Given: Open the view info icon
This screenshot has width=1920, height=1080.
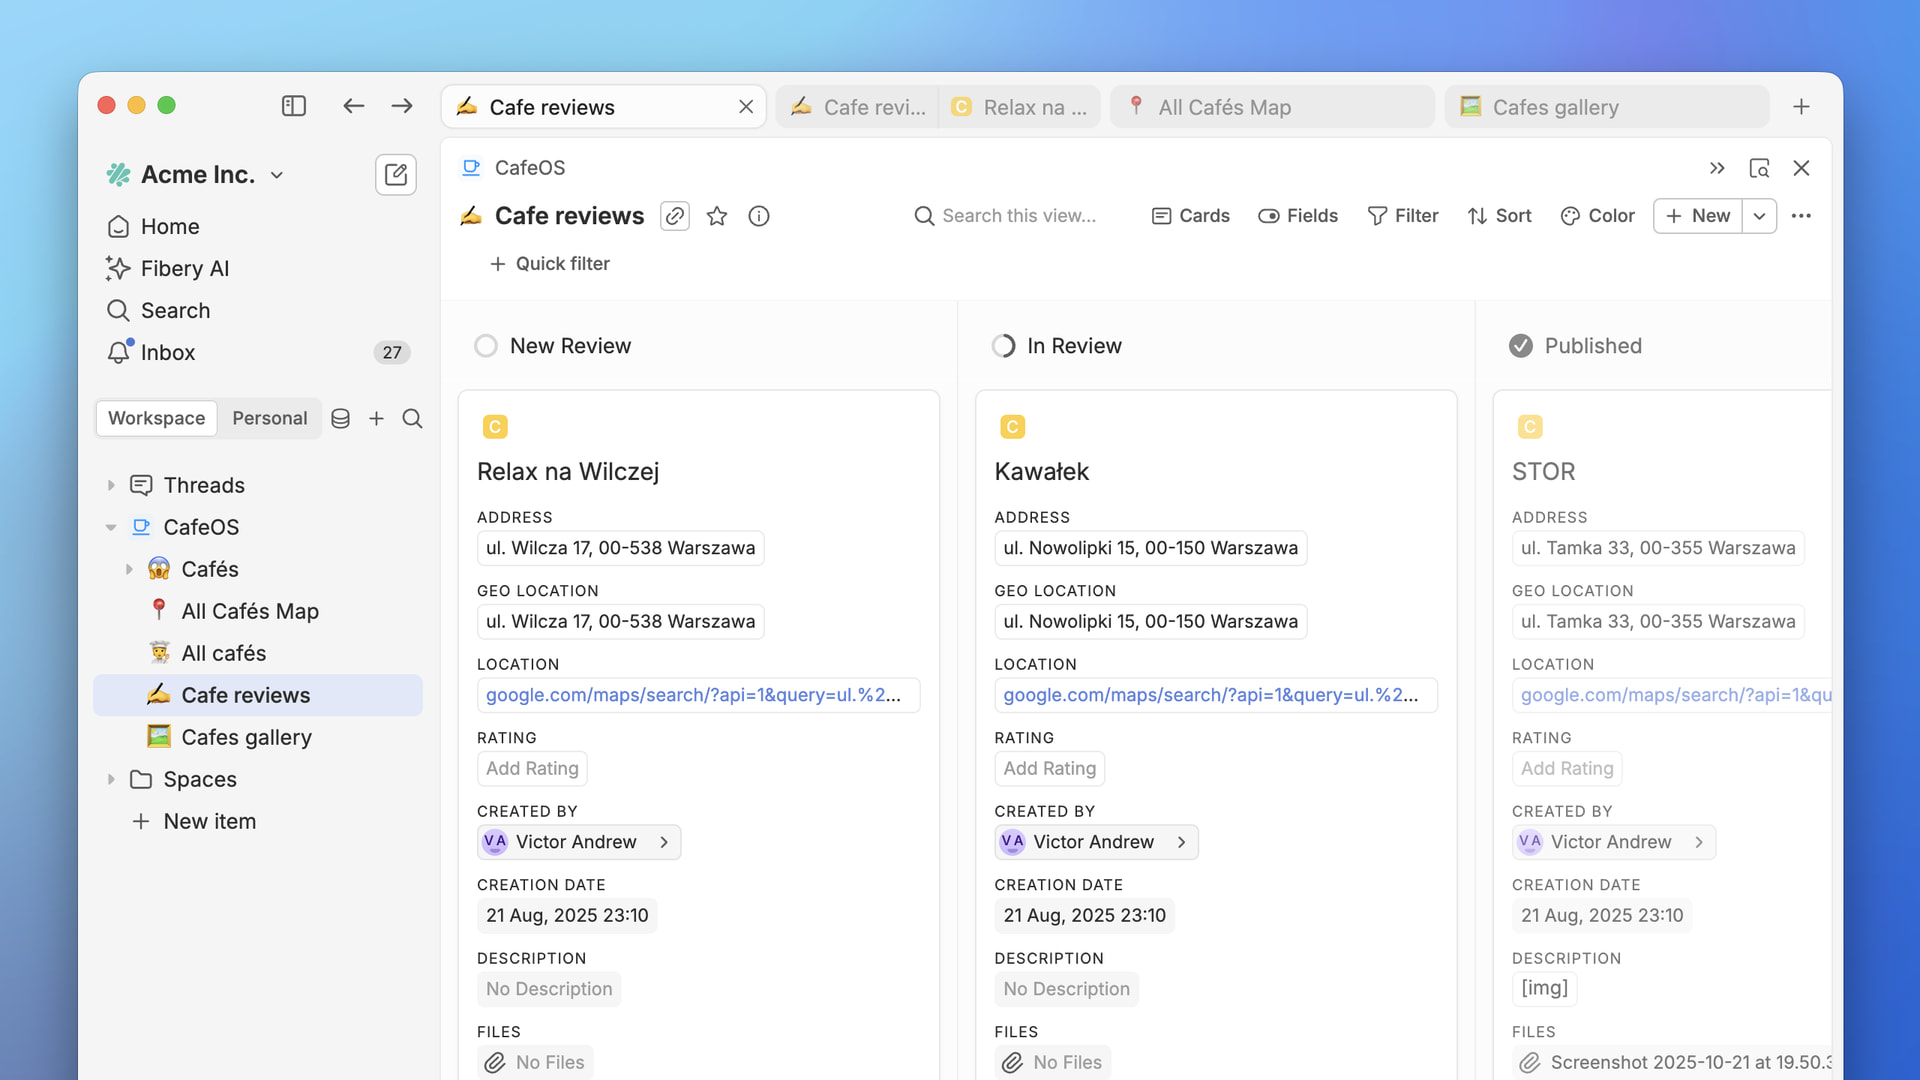Looking at the screenshot, I should (x=759, y=216).
